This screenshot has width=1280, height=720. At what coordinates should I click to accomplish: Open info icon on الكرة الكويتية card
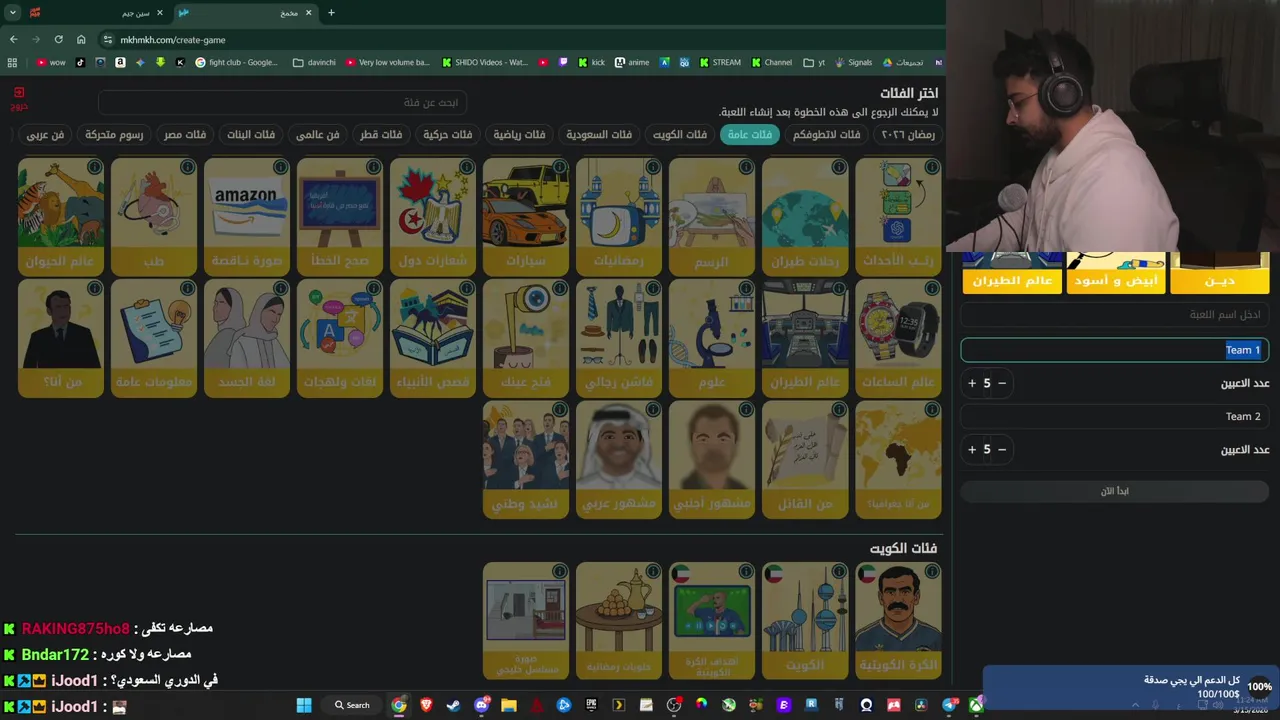pyautogui.click(x=931, y=571)
